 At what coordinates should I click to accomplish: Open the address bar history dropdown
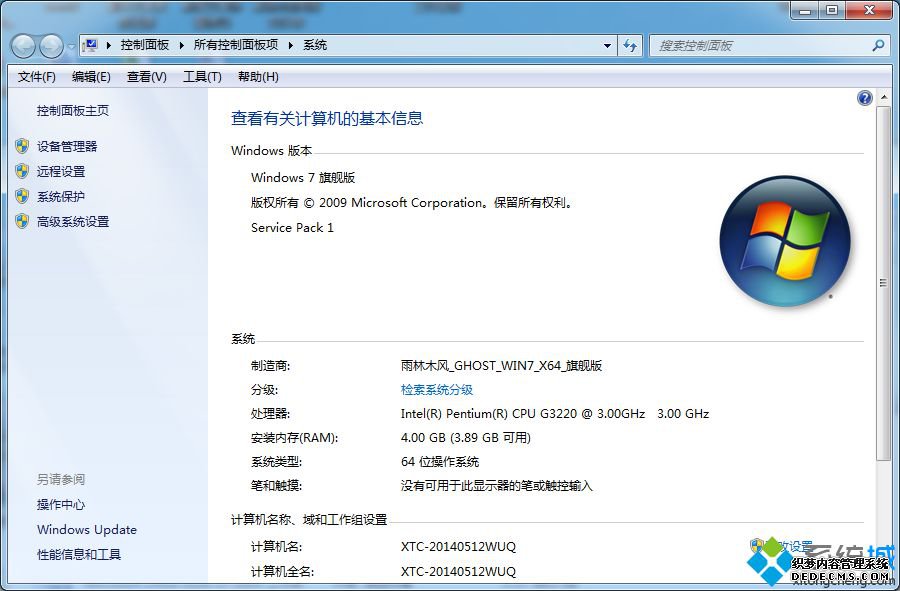point(607,45)
